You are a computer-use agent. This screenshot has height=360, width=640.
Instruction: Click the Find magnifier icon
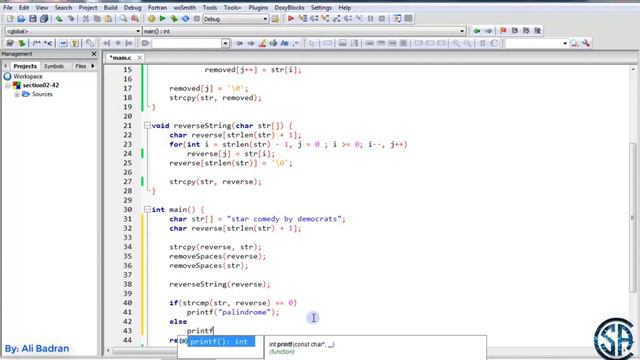click(123, 19)
